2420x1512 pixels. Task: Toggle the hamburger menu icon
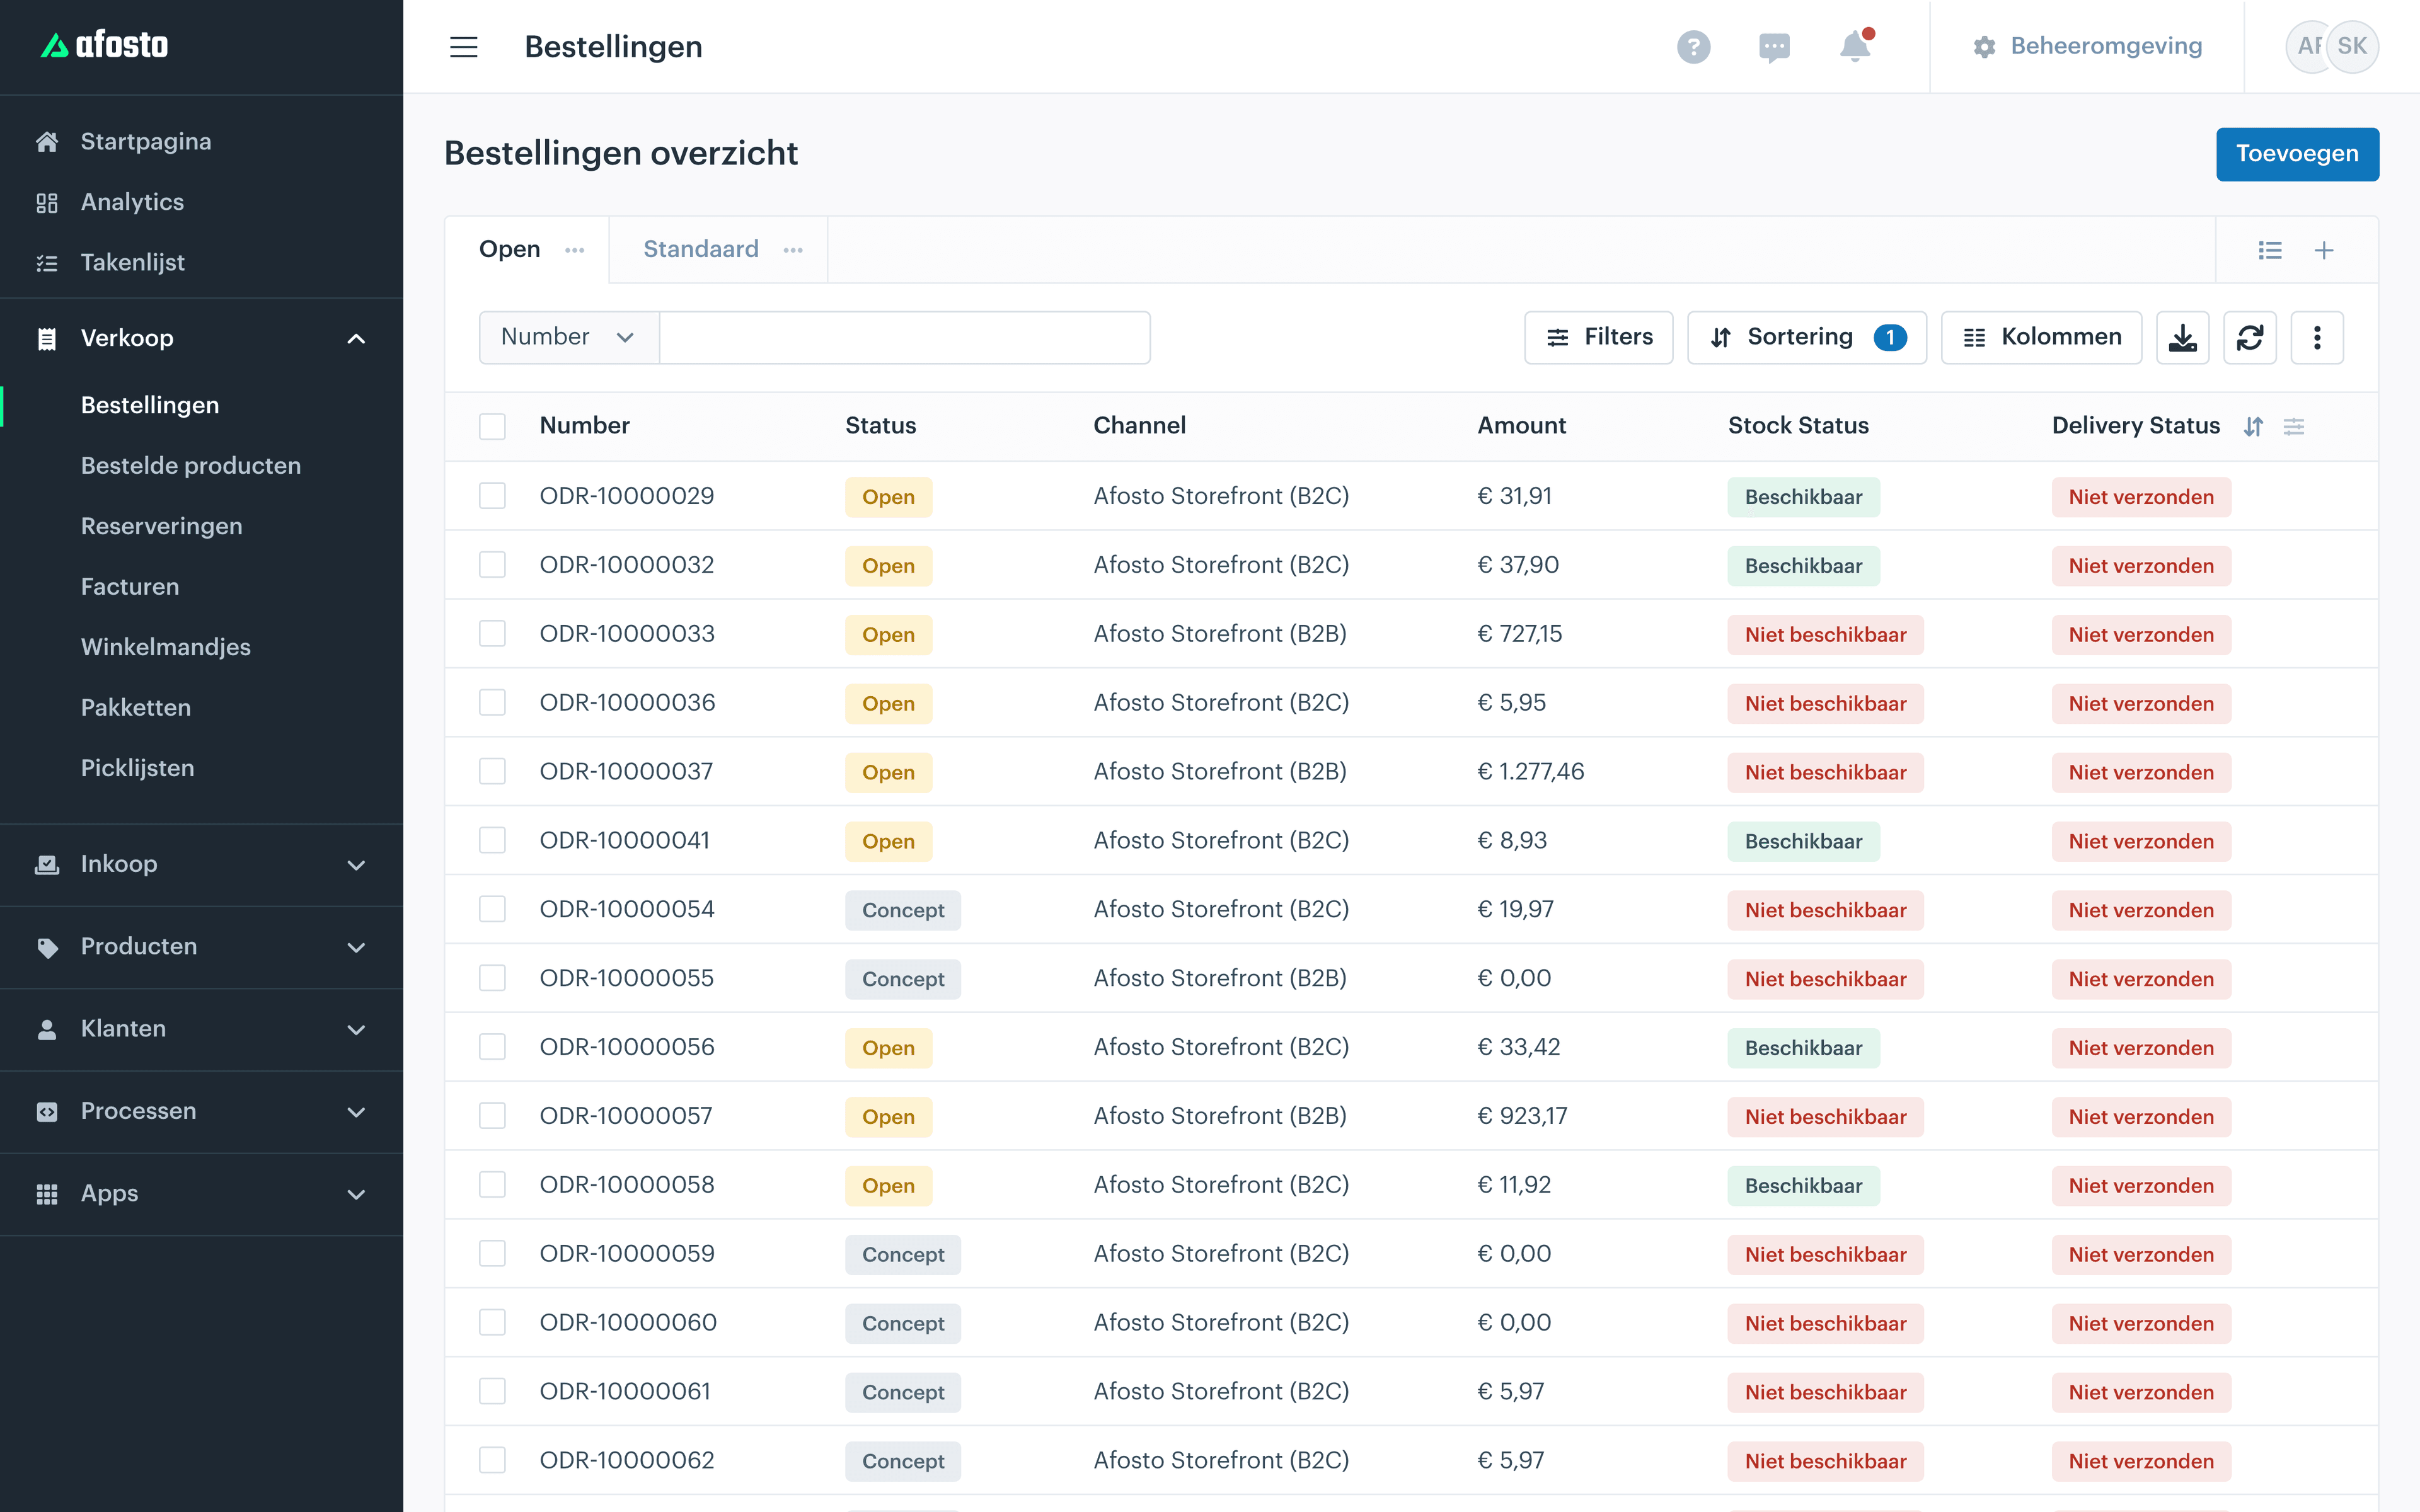pyautogui.click(x=463, y=47)
